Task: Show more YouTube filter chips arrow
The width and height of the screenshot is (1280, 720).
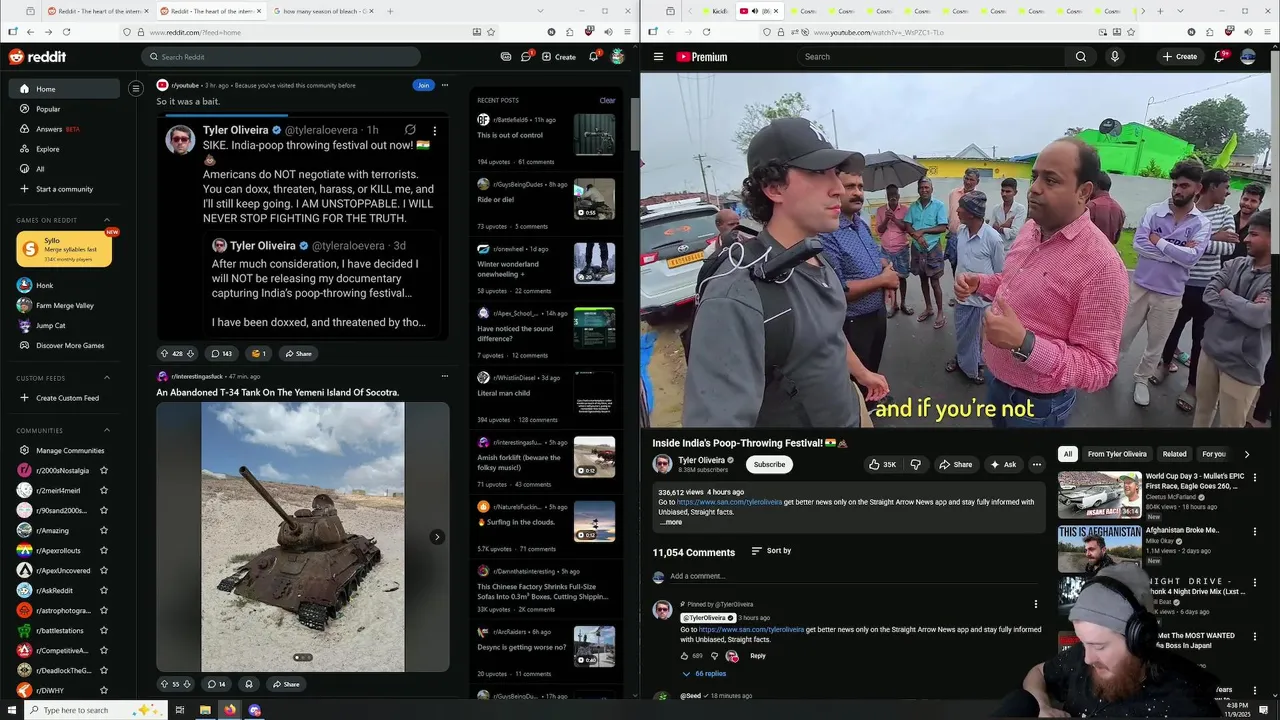Action: [1246, 454]
